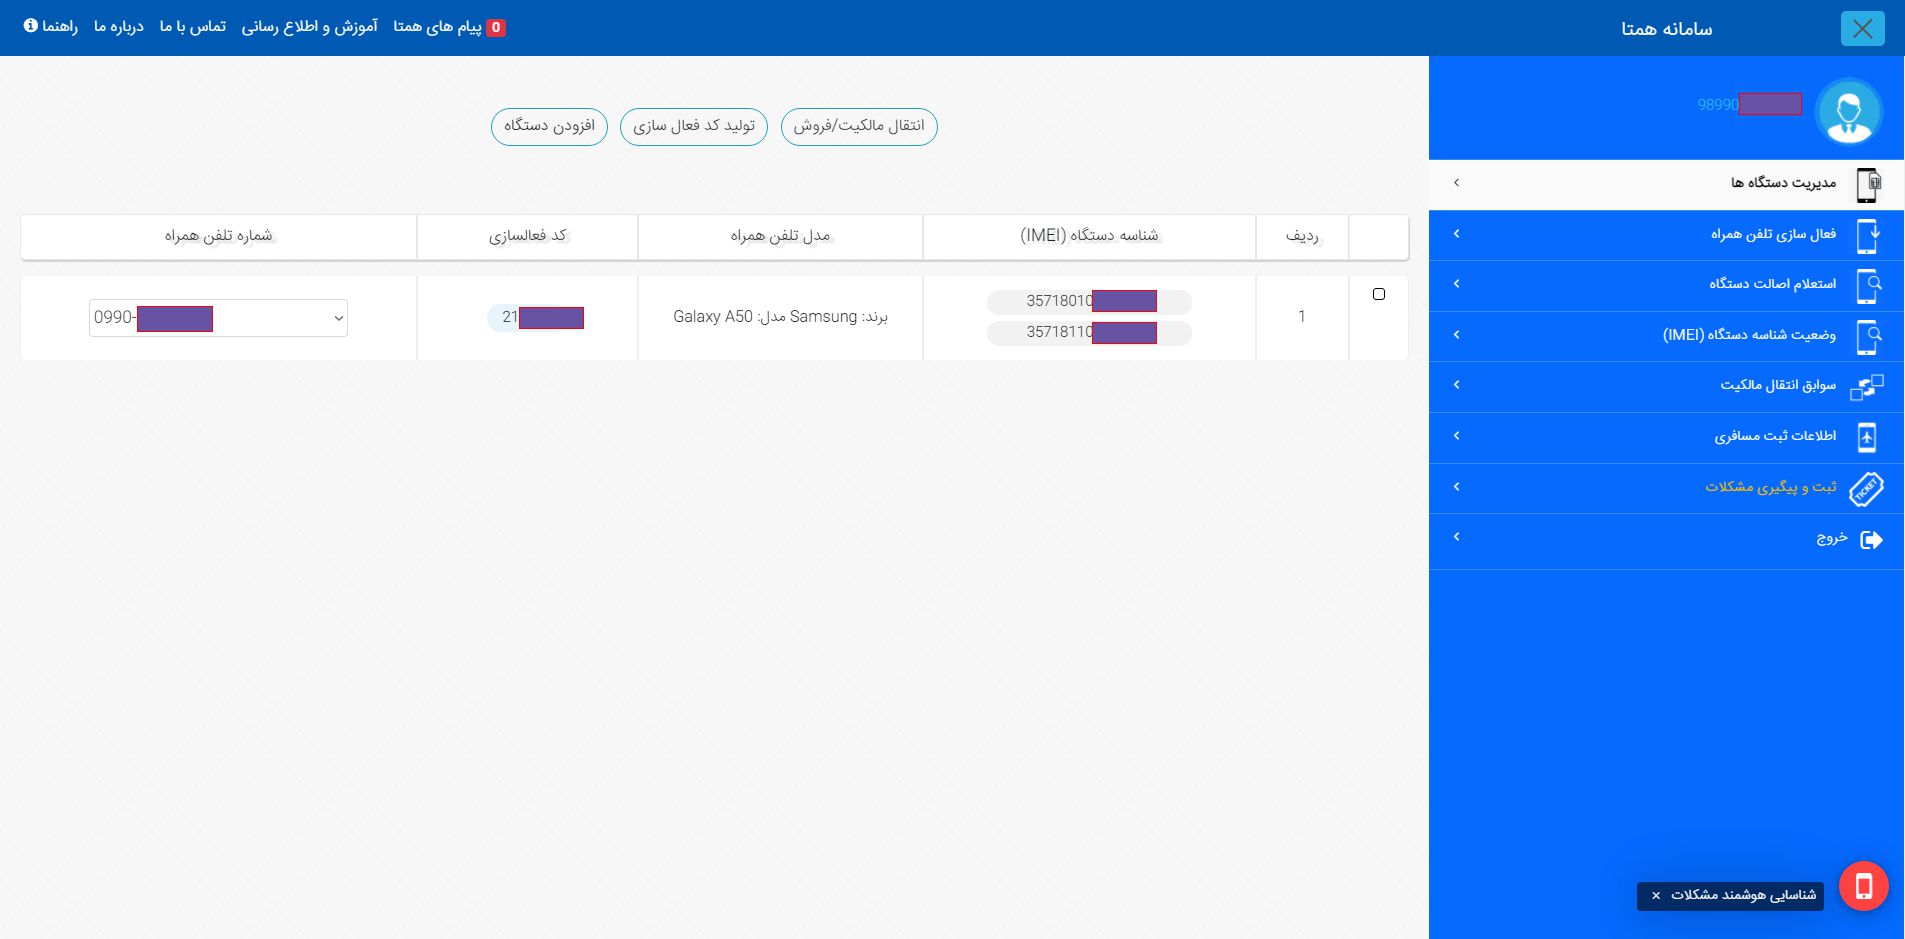The height and width of the screenshot is (939, 1905).
Task: Click the device management phone icon in sidebar
Action: pos(1867,184)
